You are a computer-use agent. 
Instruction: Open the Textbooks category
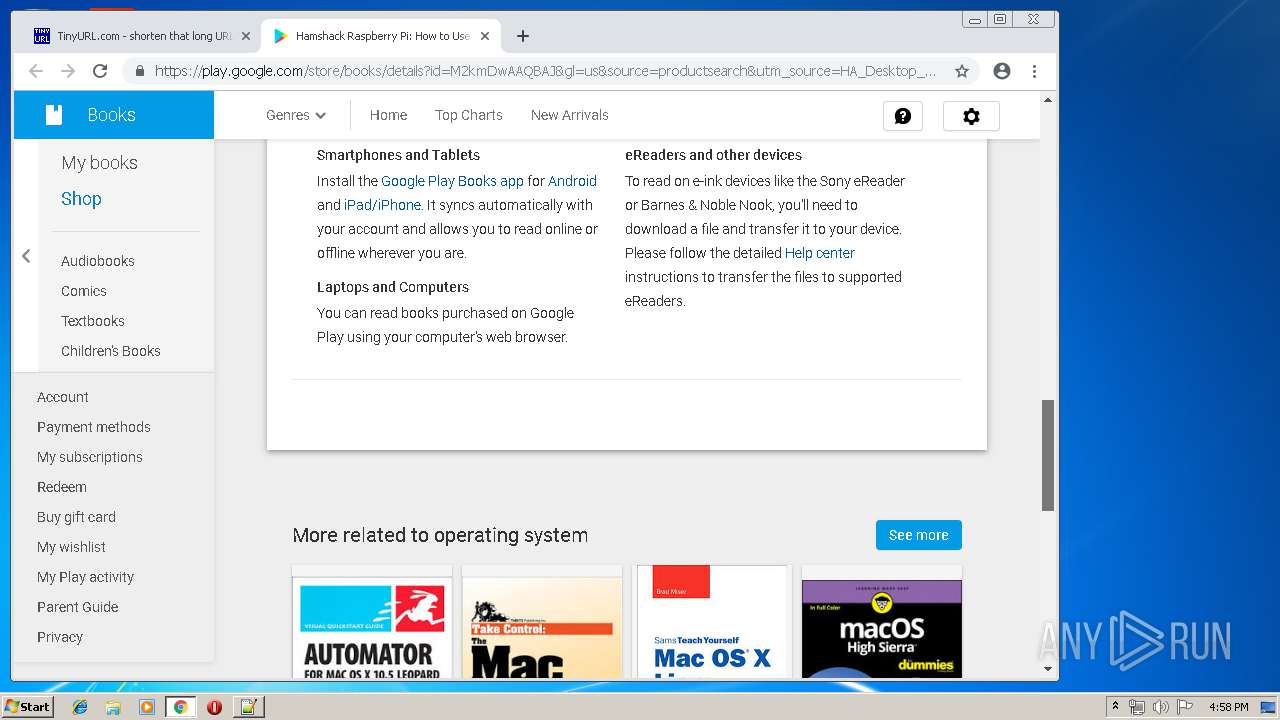[x=93, y=321]
